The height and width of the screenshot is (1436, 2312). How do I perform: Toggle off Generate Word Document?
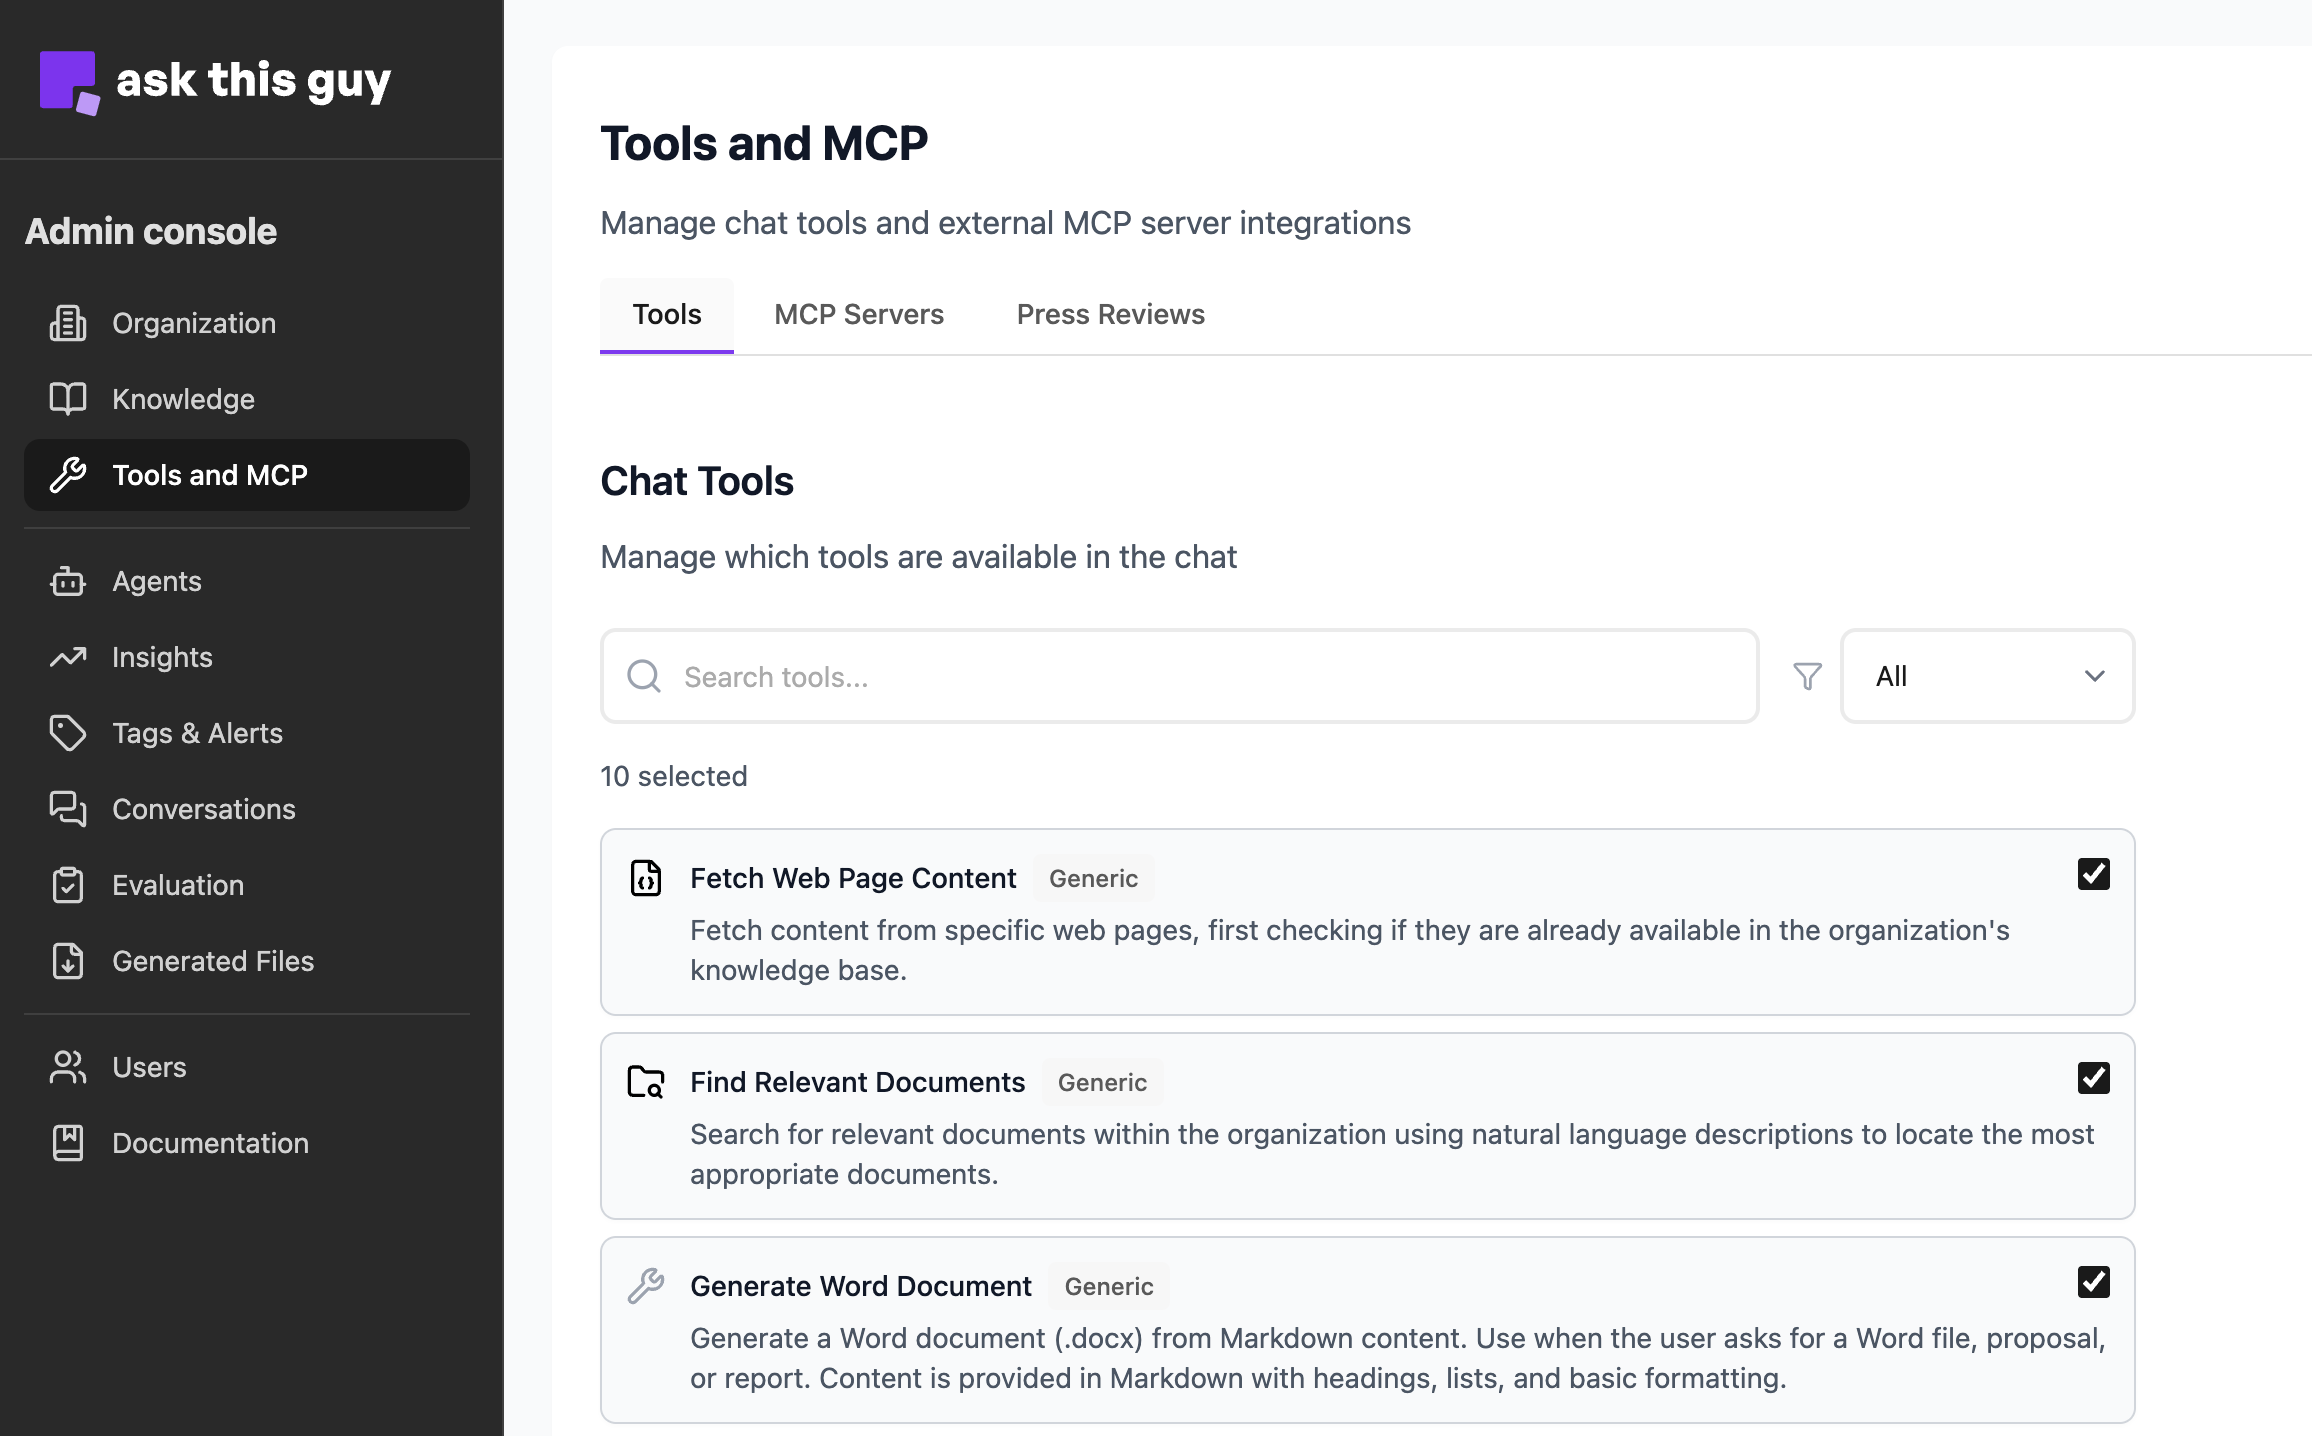click(2092, 1281)
